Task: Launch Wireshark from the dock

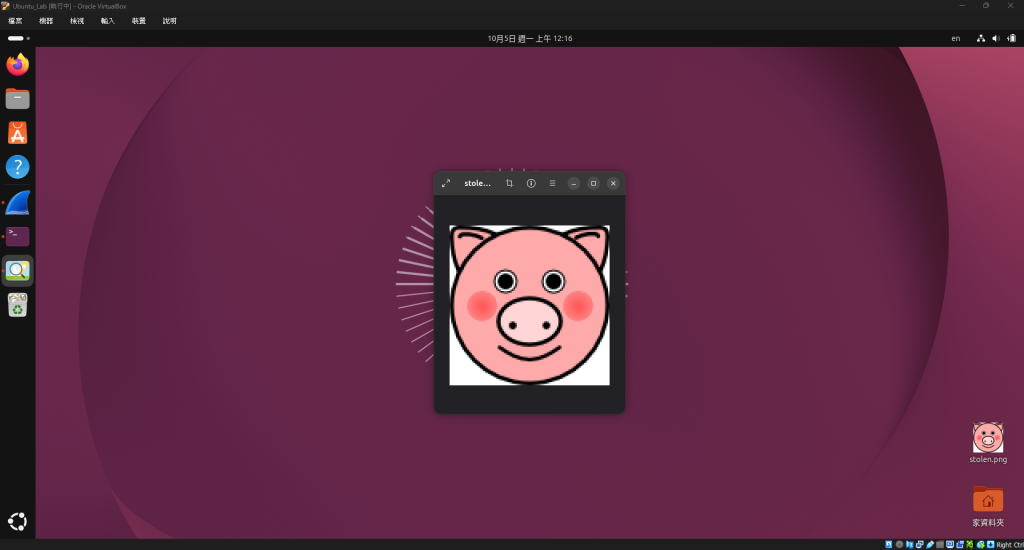Action: pos(18,202)
